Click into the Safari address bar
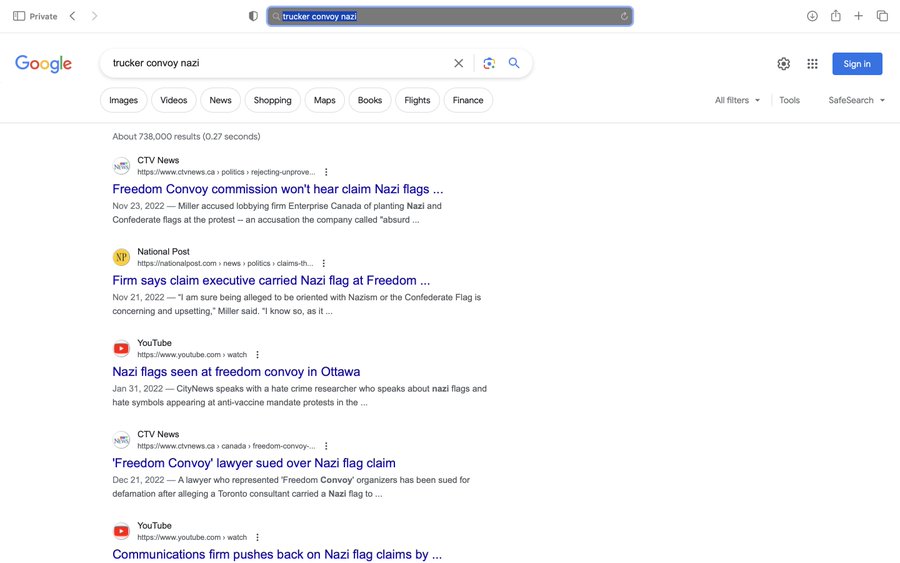The width and height of the screenshot is (900, 563). [x=450, y=16]
